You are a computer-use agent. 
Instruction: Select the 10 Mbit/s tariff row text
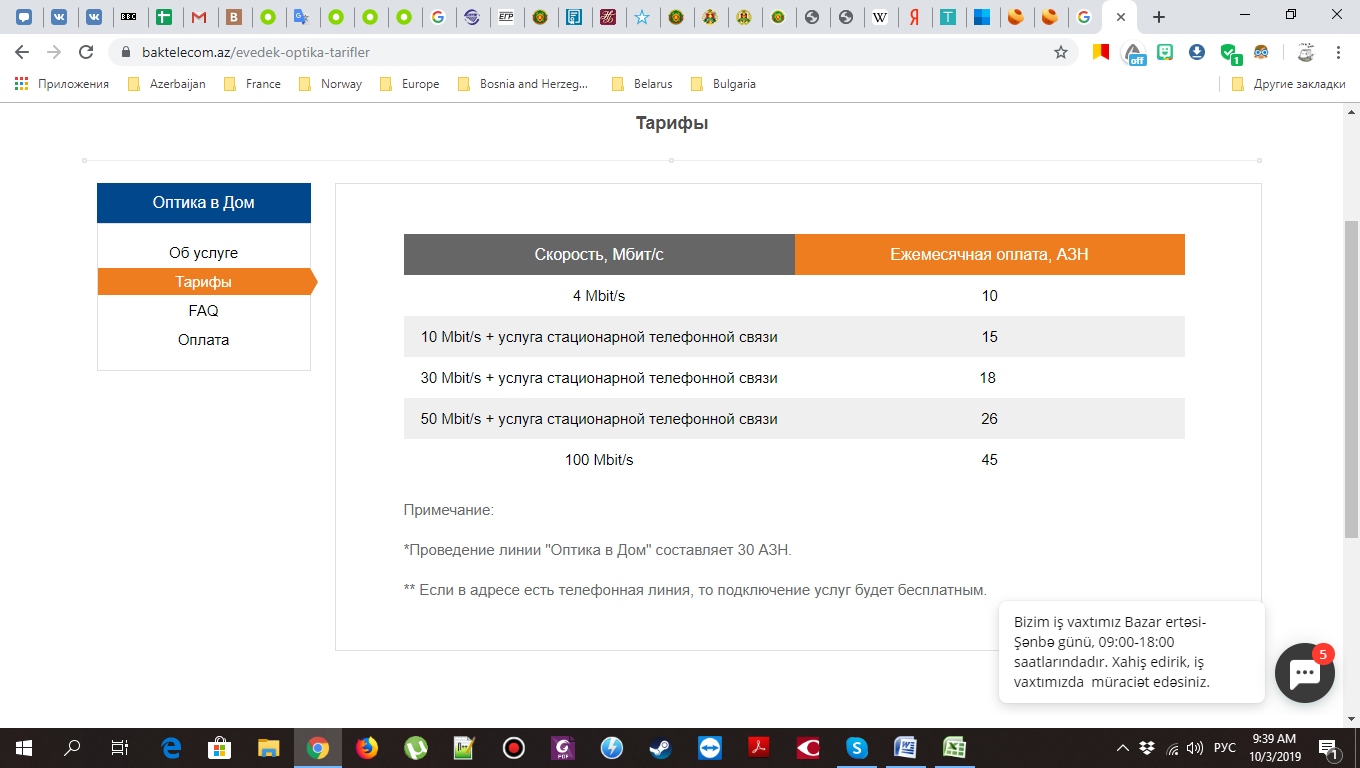tap(599, 337)
